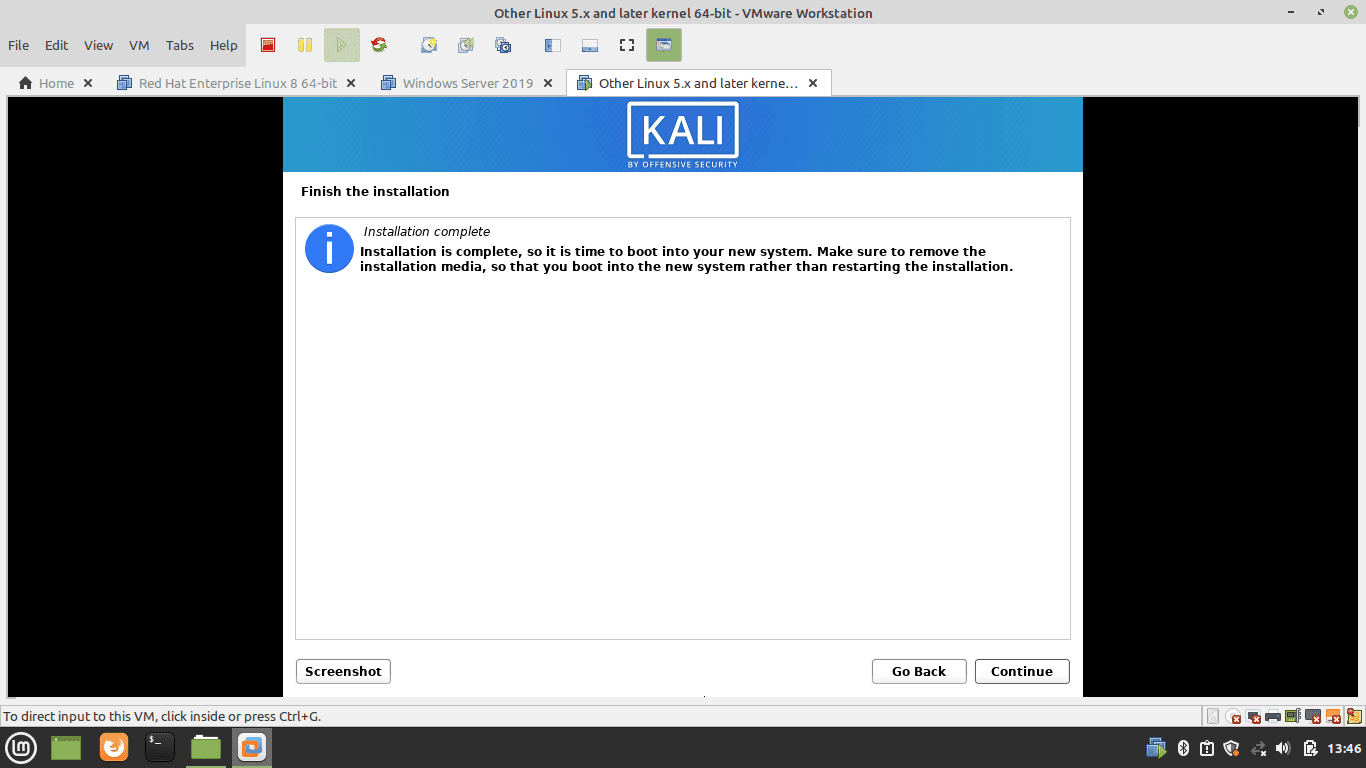Click the installer Screenshot button
The image size is (1366, 768).
click(343, 671)
